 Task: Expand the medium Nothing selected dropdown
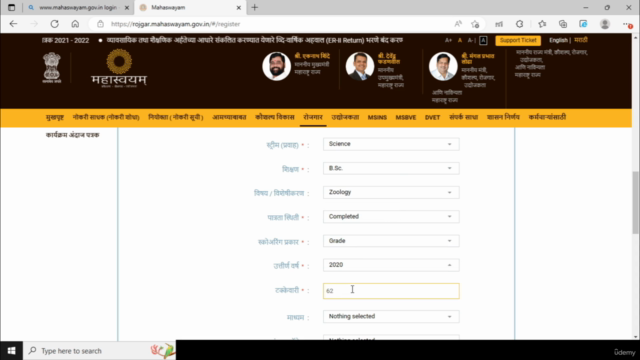[x=391, y=316]
